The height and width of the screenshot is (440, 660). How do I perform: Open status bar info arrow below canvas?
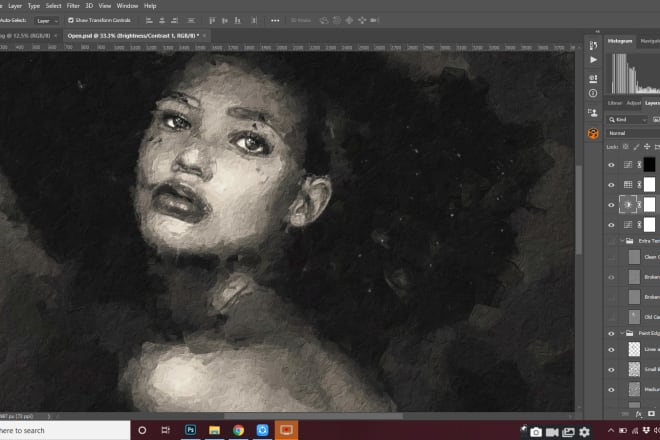point(49,416)
